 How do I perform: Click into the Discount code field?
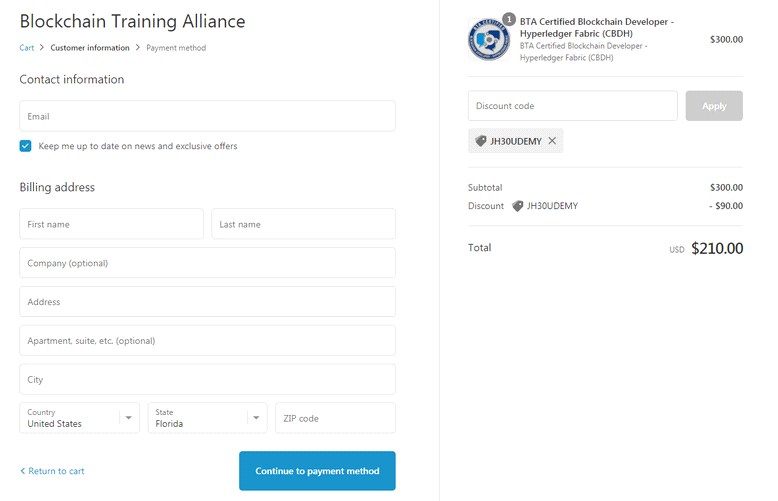(x=573, y=106)
